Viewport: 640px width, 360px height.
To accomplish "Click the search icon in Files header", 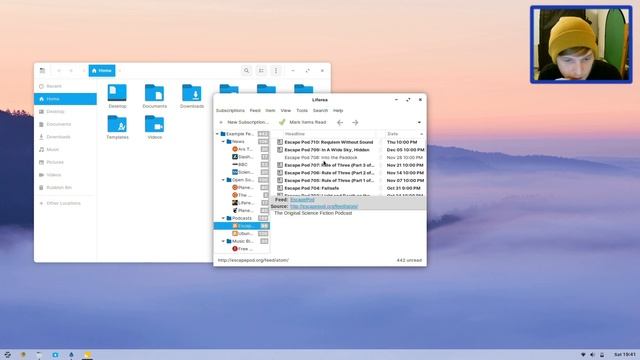I will [x=246, y=71].
